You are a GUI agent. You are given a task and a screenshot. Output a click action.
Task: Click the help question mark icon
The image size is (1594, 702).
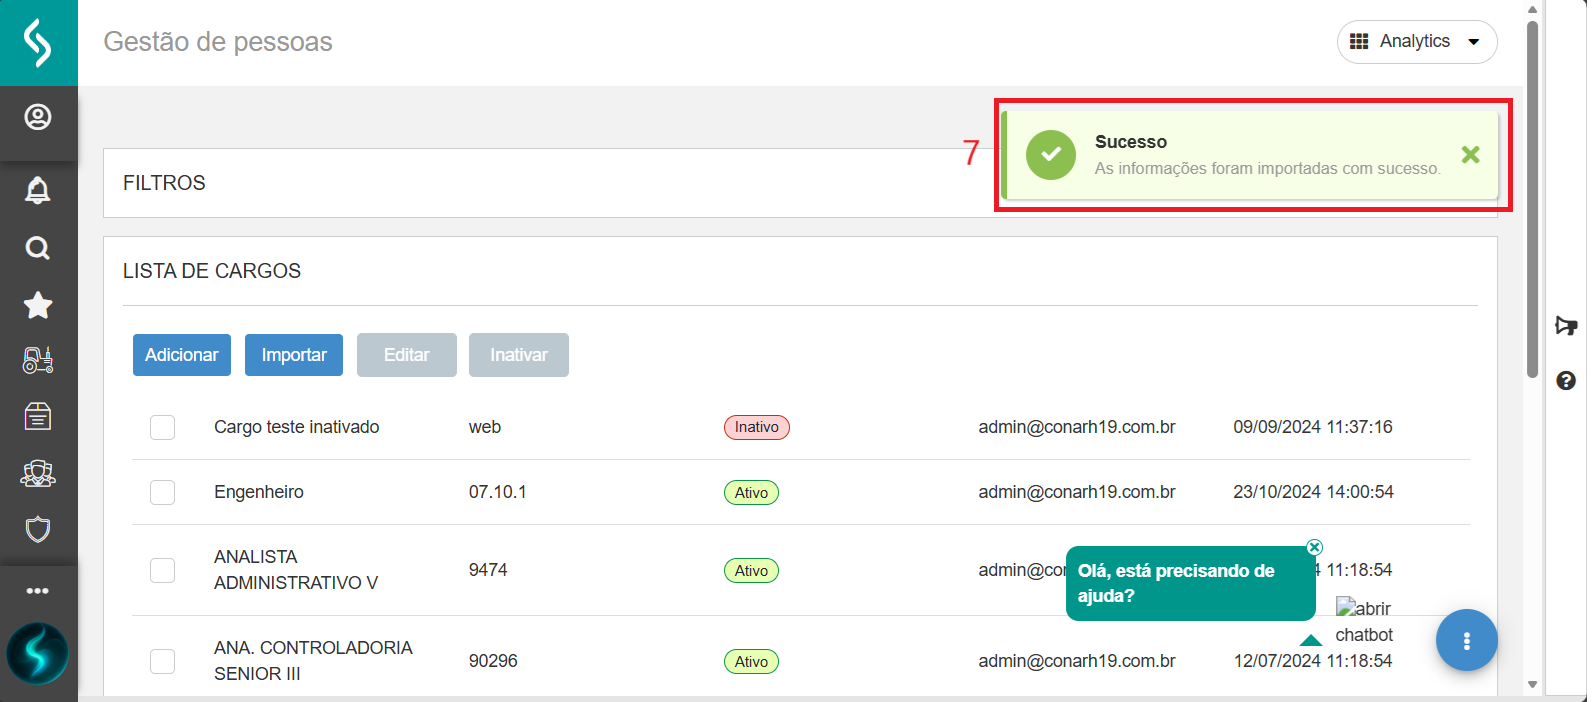[1566, 380]
